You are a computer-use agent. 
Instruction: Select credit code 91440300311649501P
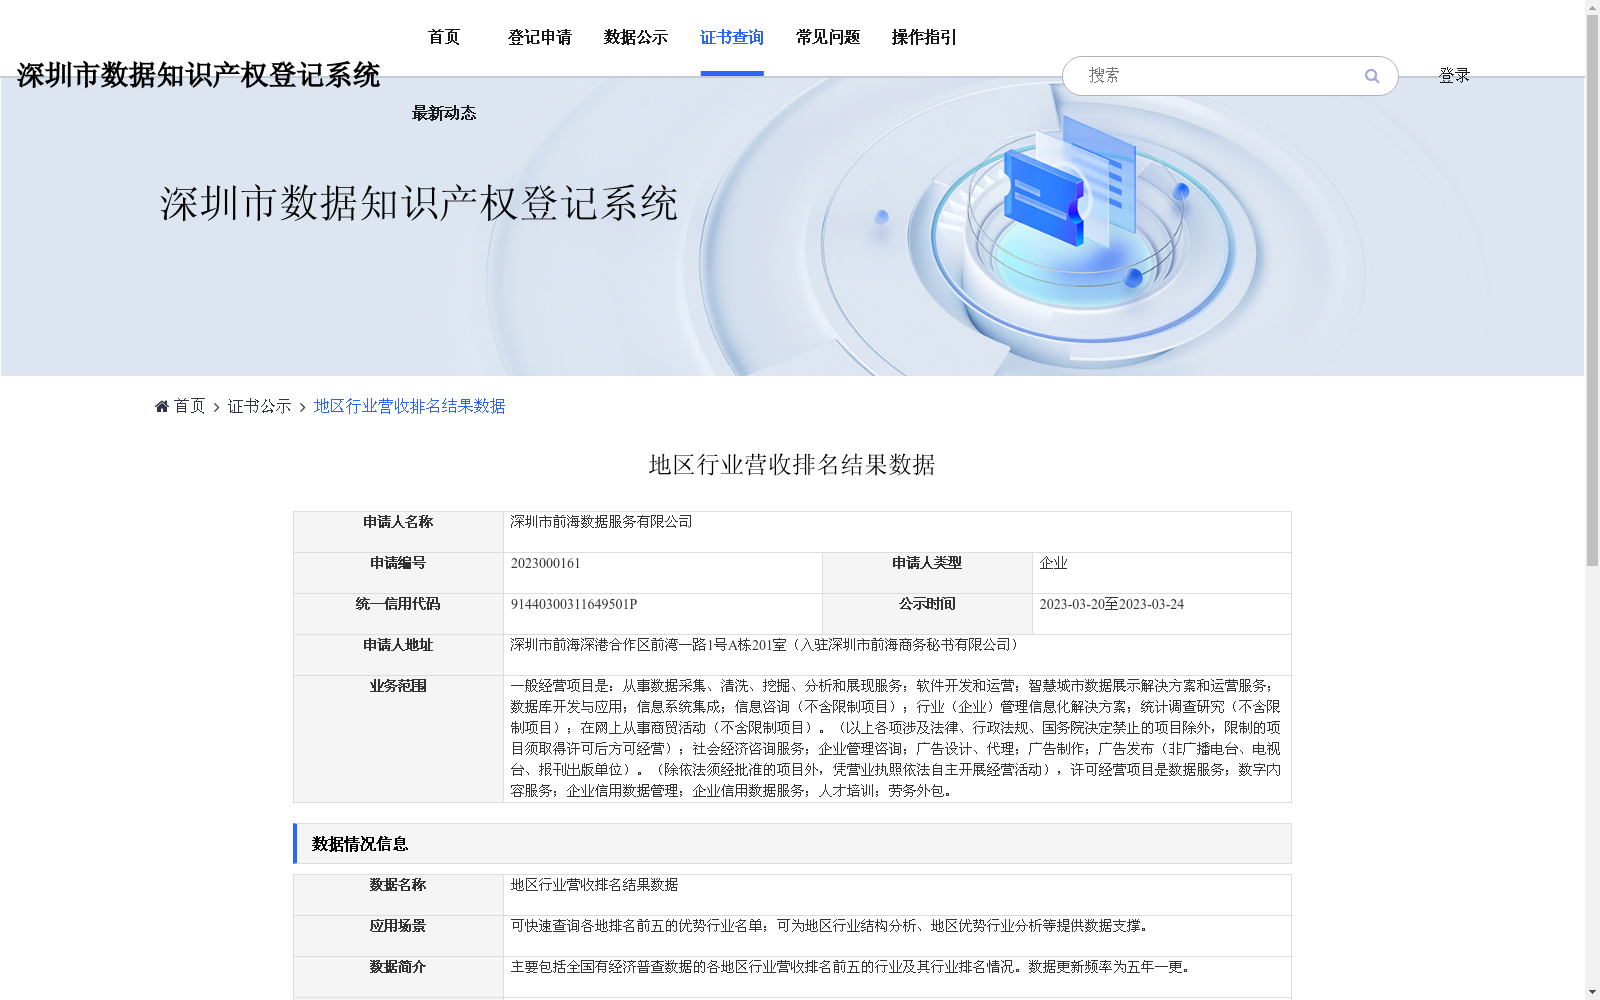click(x=574, y=605)
